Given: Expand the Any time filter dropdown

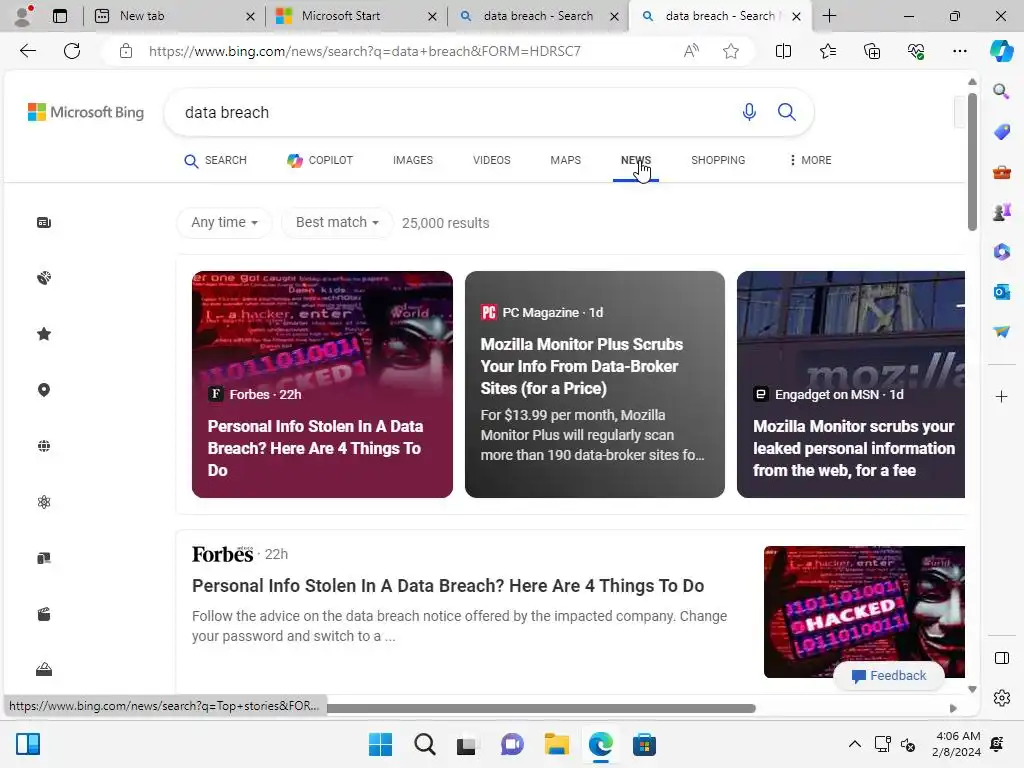Looking at the screenshot, I should click(224, 223).
